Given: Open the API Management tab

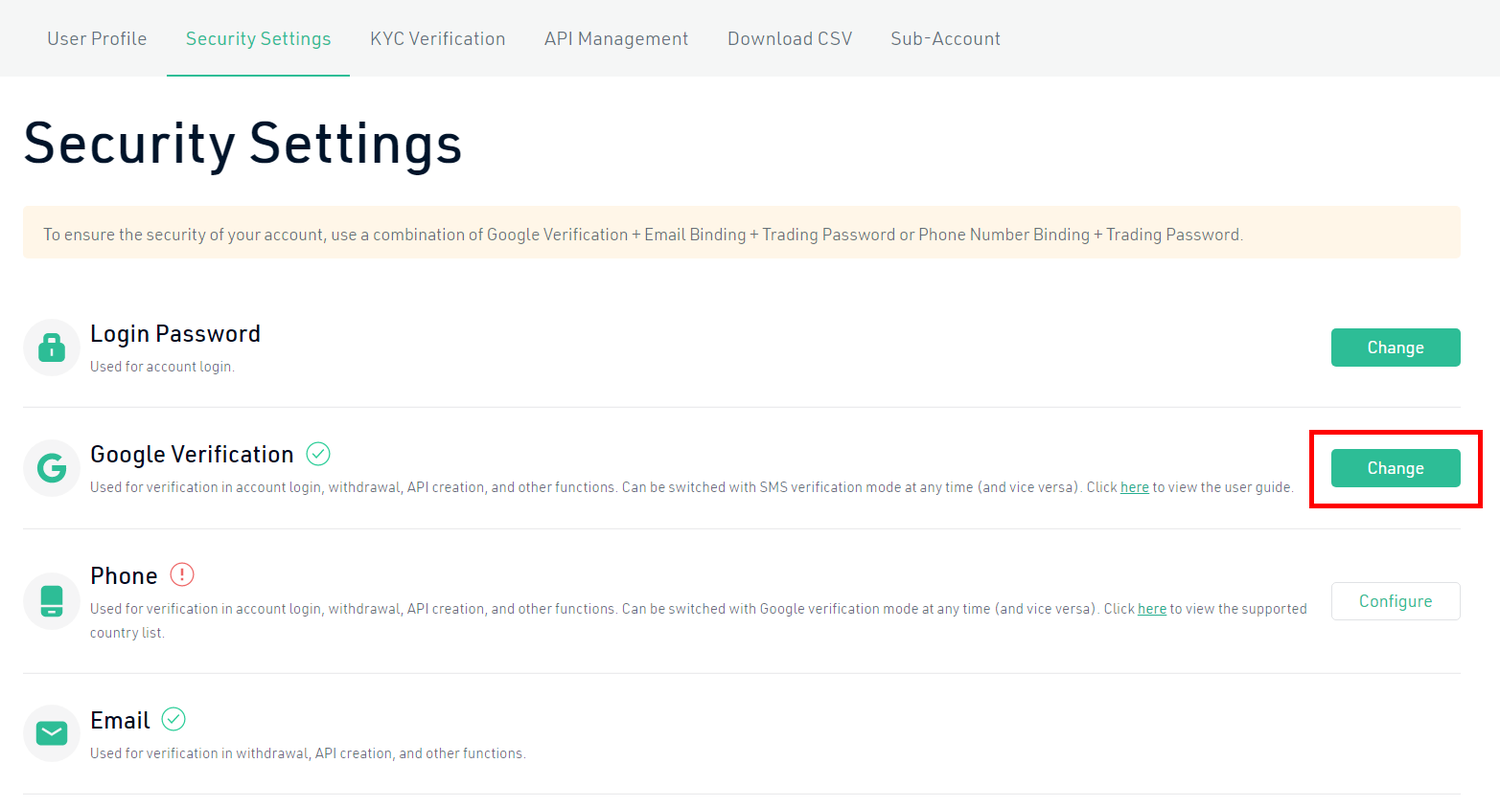Looking at the screenshot, I should coord(616,39).
